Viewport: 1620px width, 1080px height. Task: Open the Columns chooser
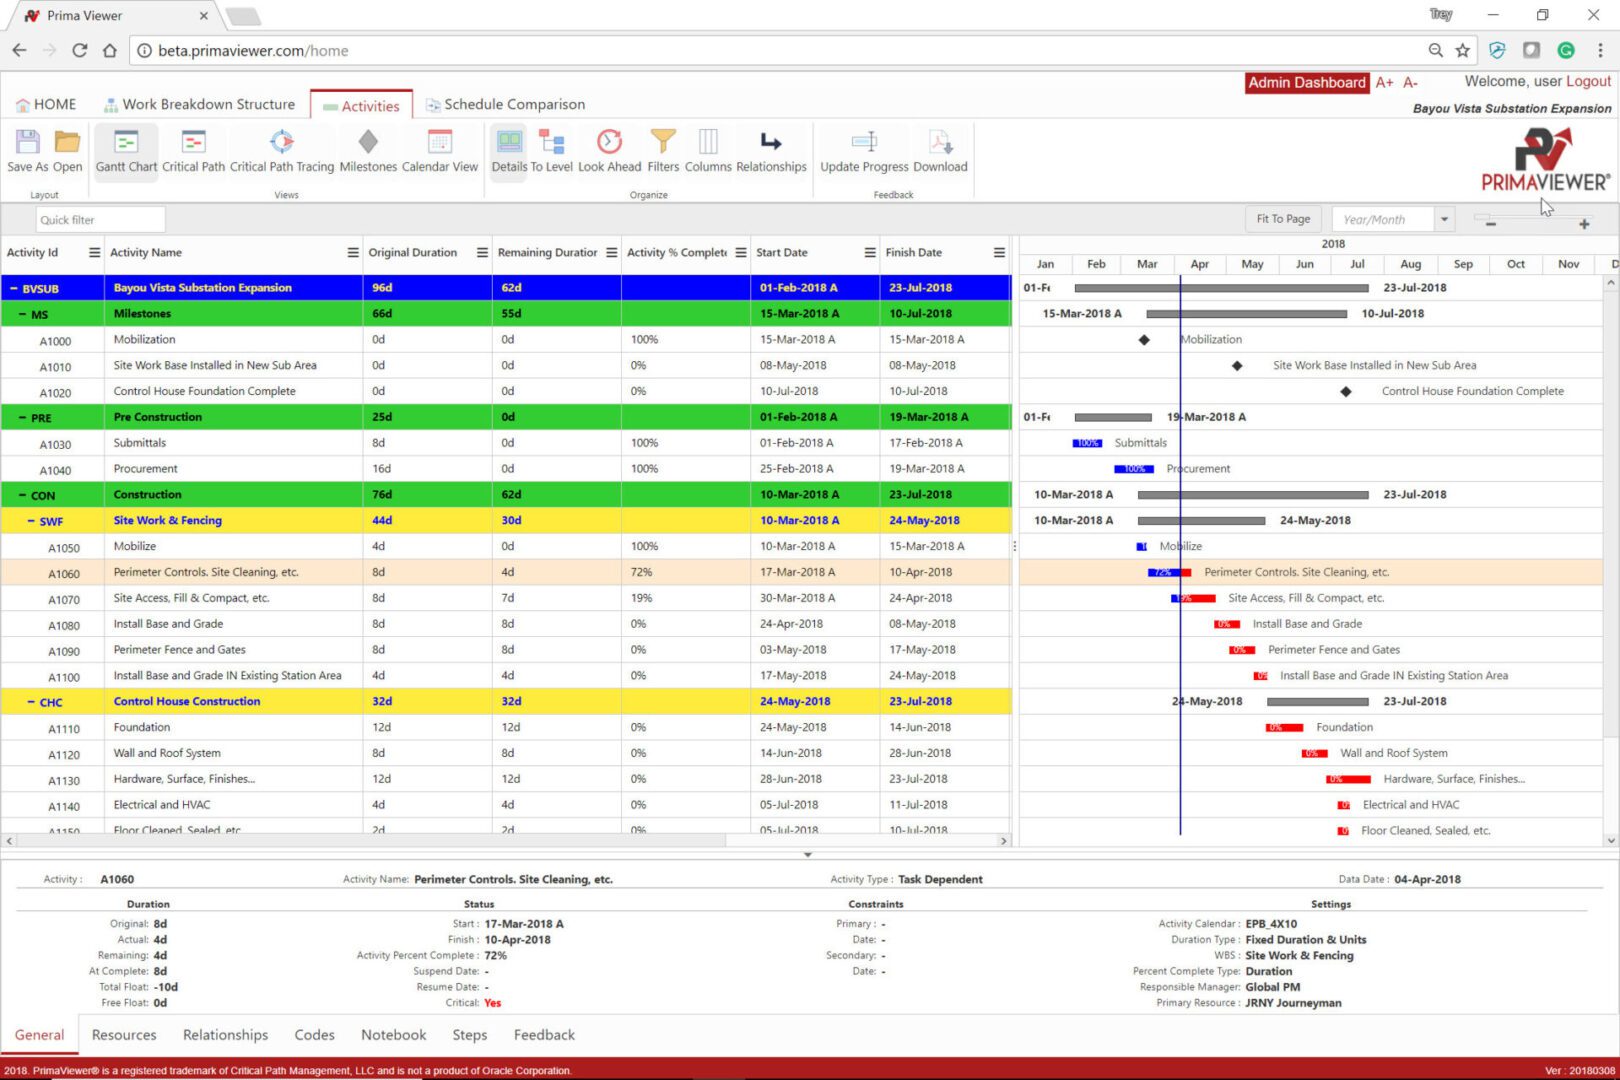(x=708, y=142)
